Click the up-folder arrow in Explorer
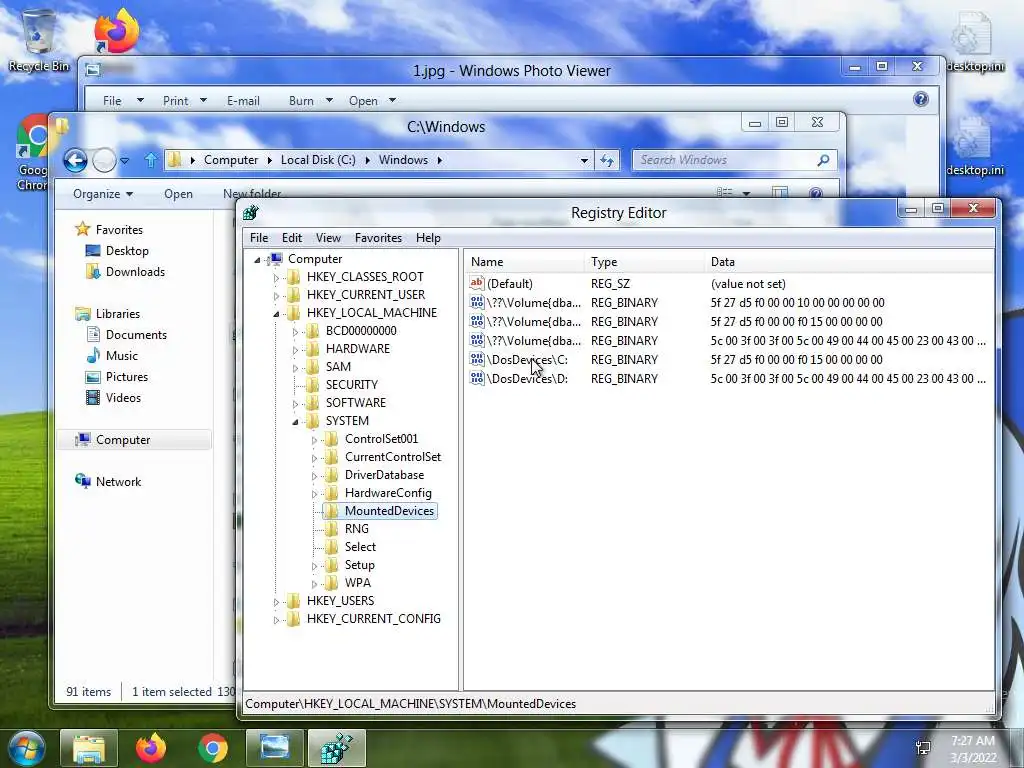The image size is (1024, 768). click(x=151, y=160)
